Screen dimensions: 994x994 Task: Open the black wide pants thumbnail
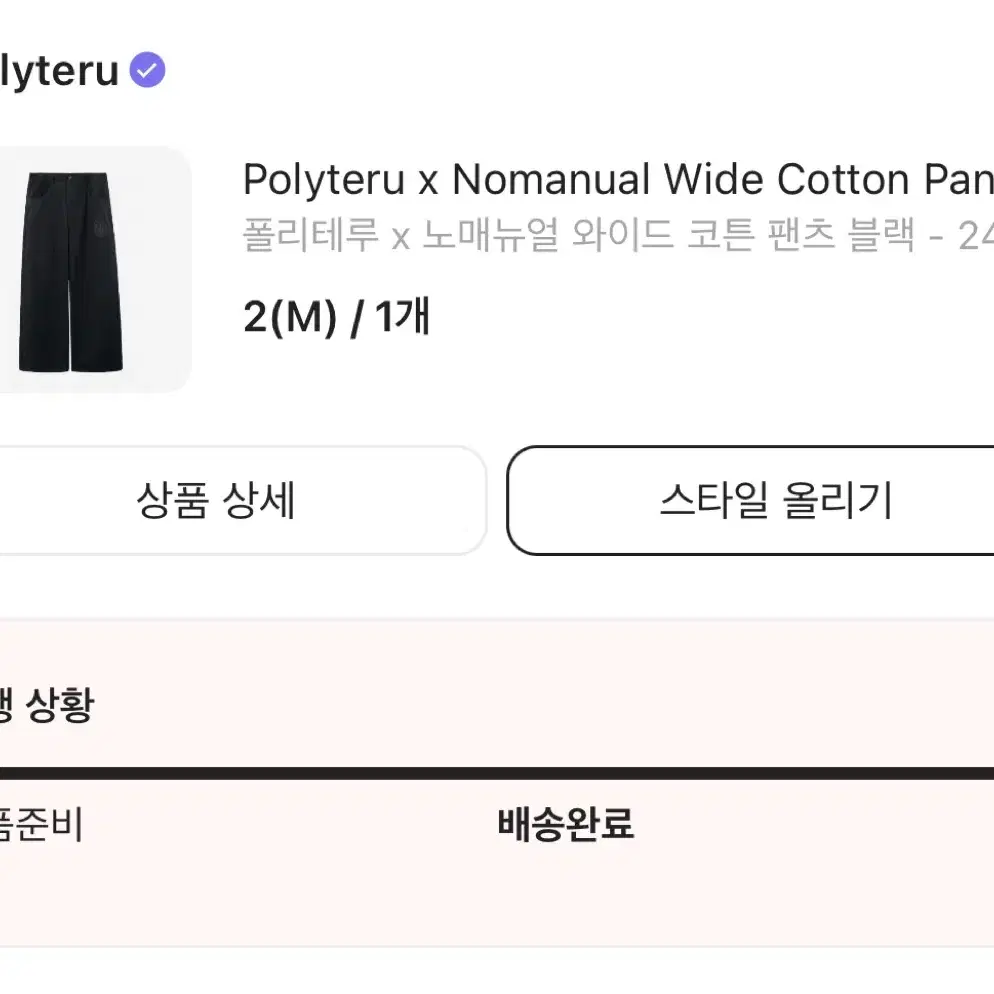tap(70, 271)
